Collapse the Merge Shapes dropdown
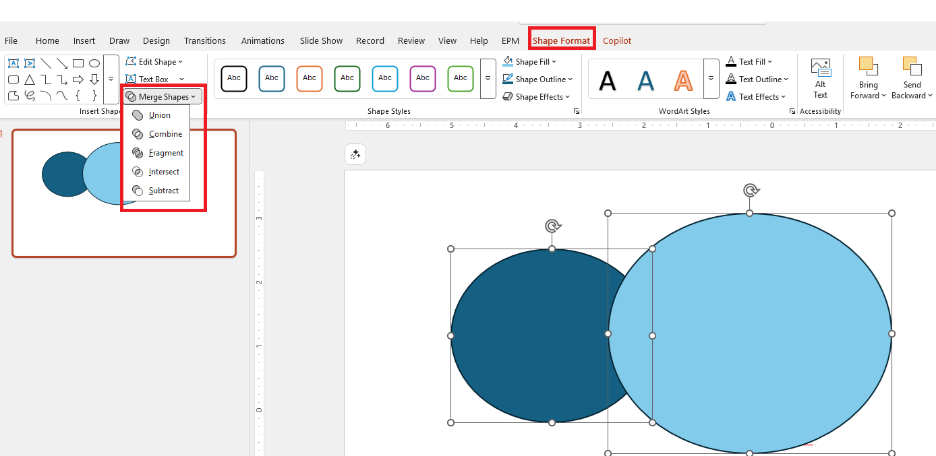This screenshot has height=456, width=936. tap(162, 97)
